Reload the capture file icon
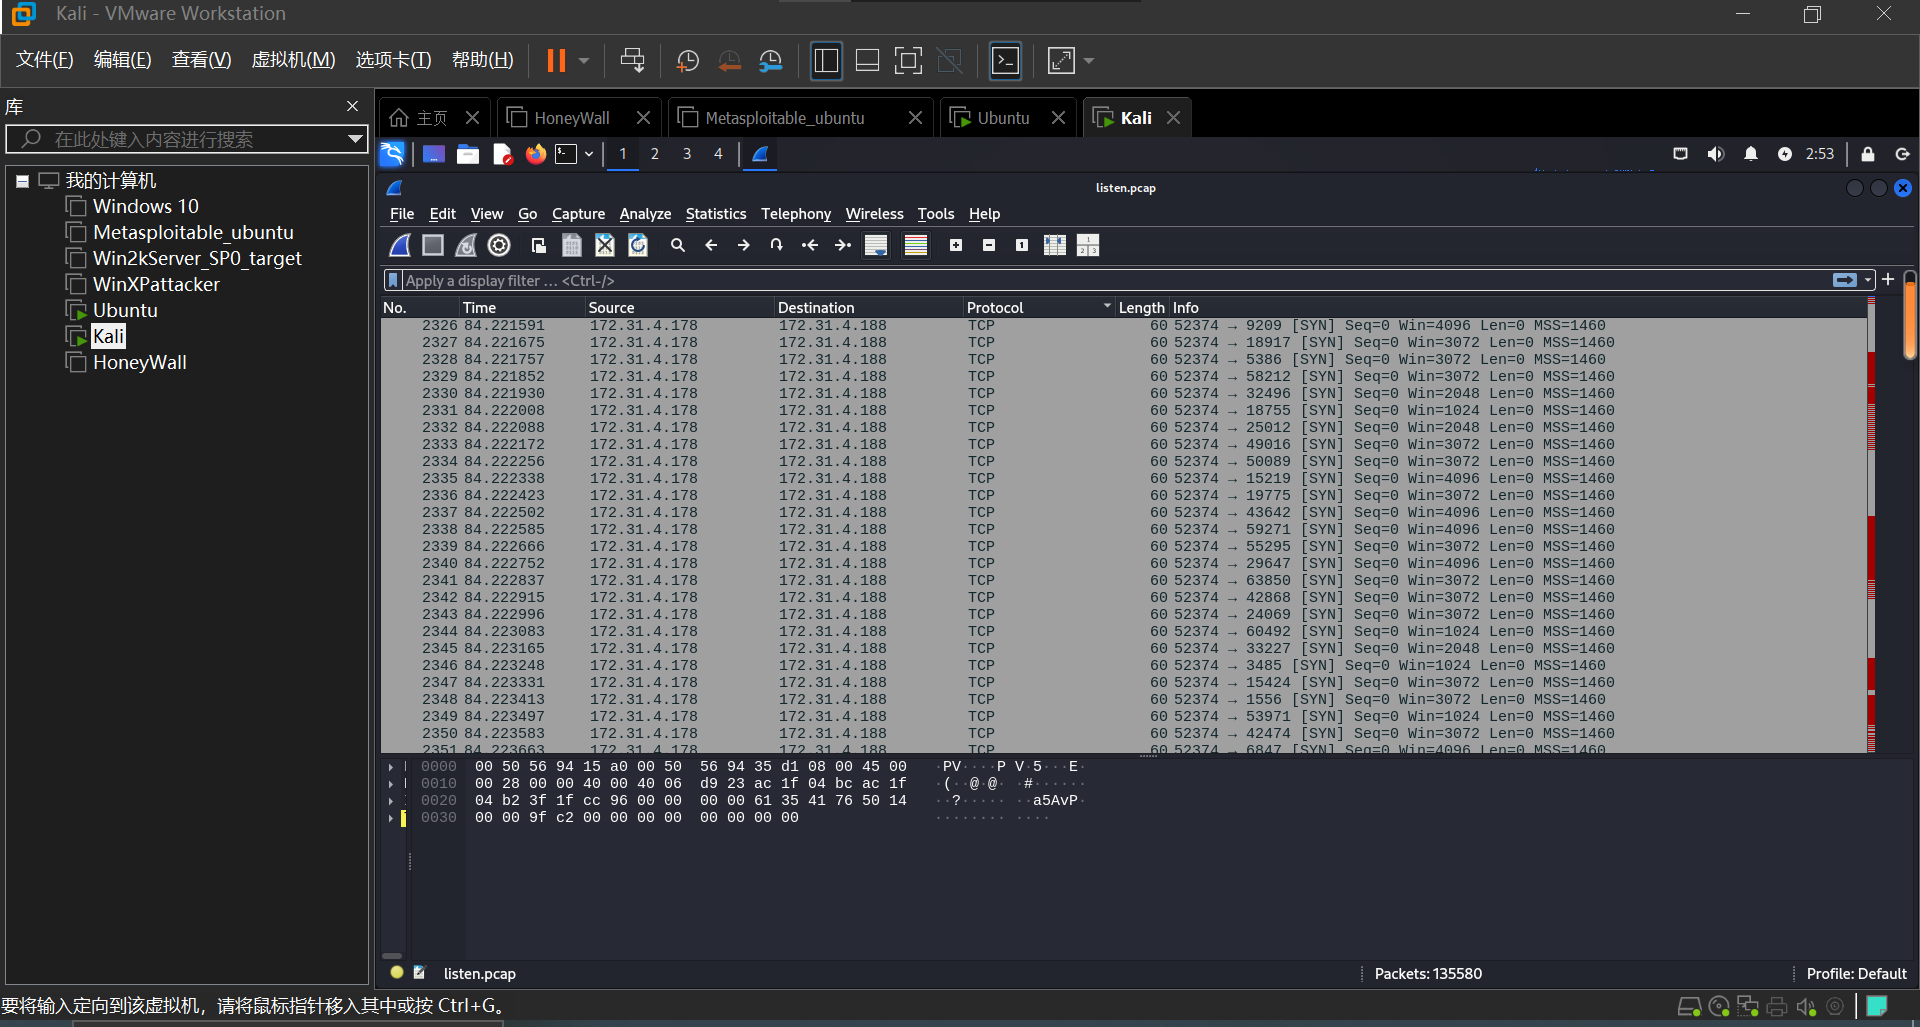The height and width of the screenshot is (1027, 1920). 638,245
